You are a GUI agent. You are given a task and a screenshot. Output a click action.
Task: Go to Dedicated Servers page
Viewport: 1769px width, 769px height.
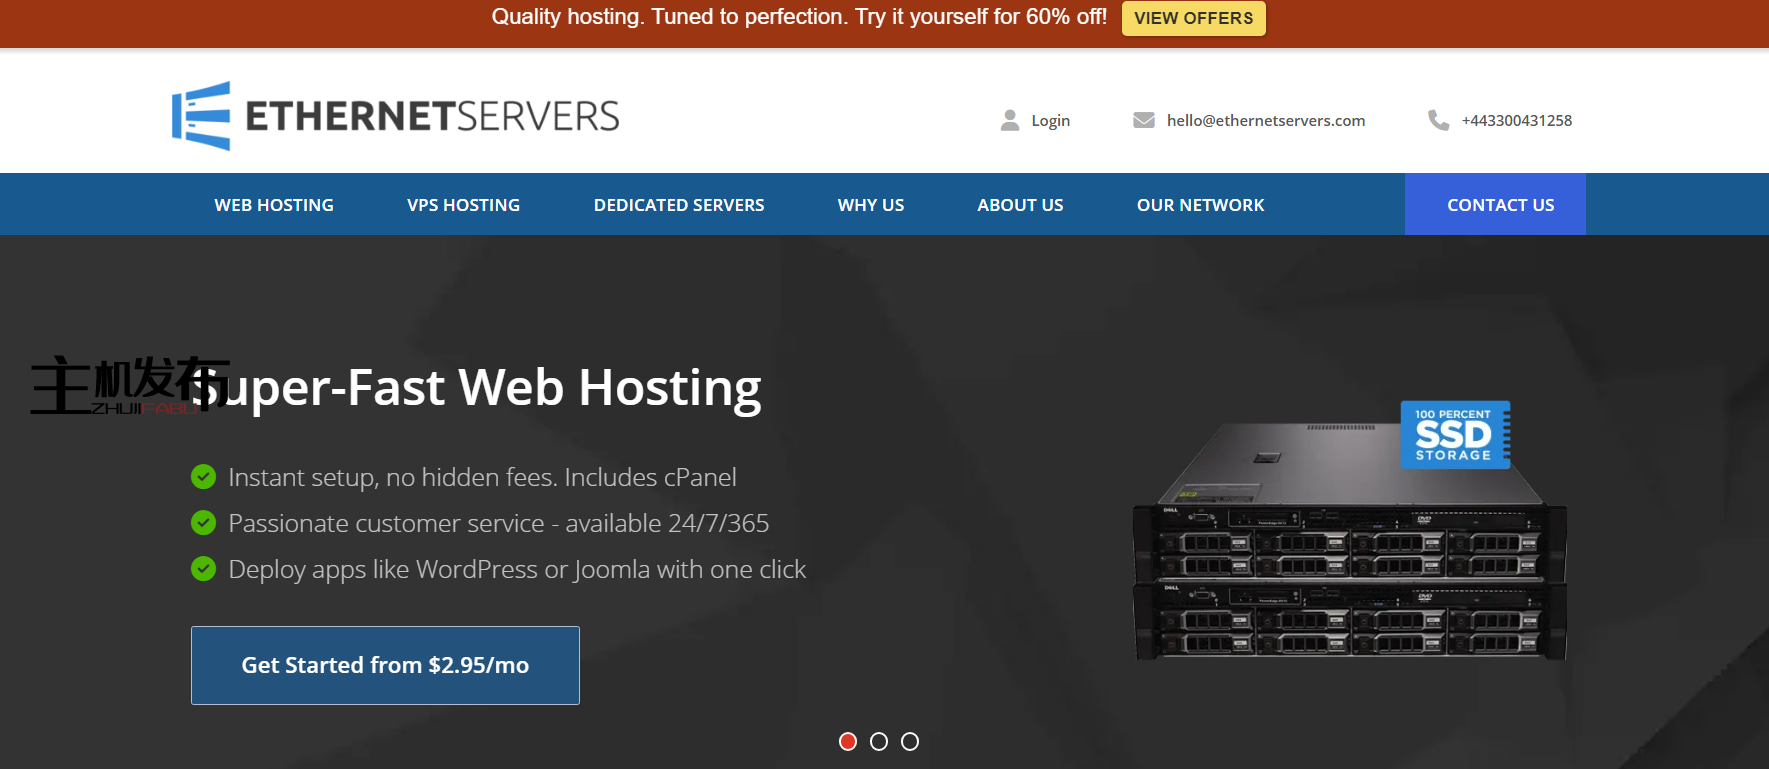click(x=679, y=205)
